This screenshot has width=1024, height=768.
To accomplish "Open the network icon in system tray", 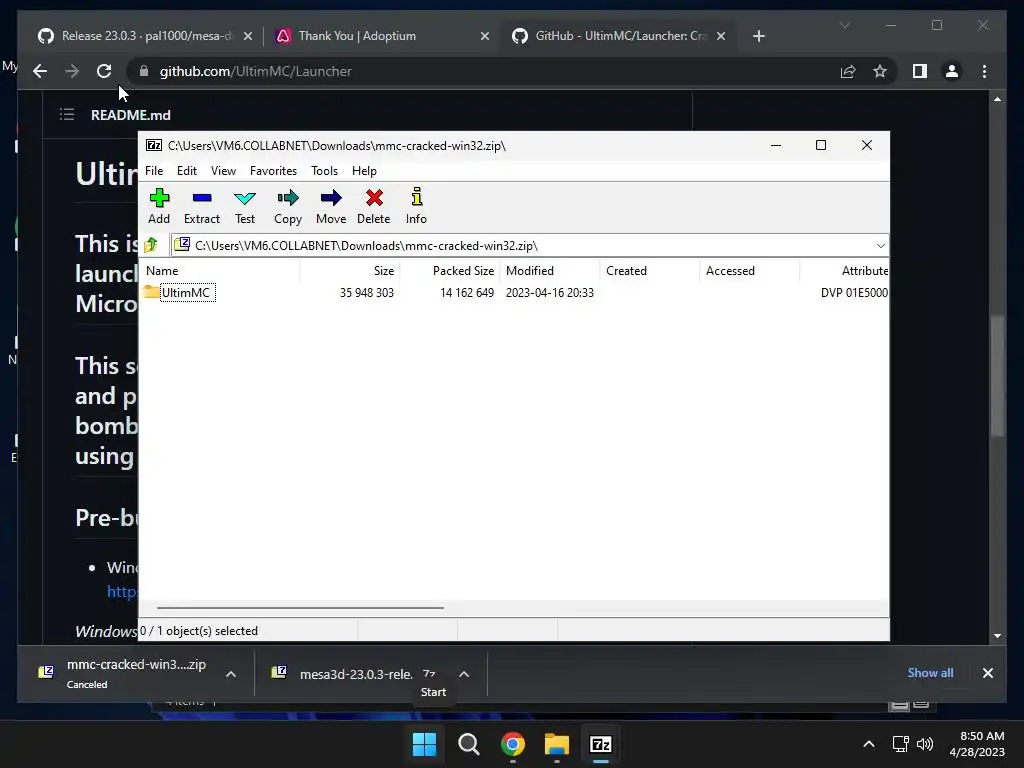I will (x=901, y=744).
